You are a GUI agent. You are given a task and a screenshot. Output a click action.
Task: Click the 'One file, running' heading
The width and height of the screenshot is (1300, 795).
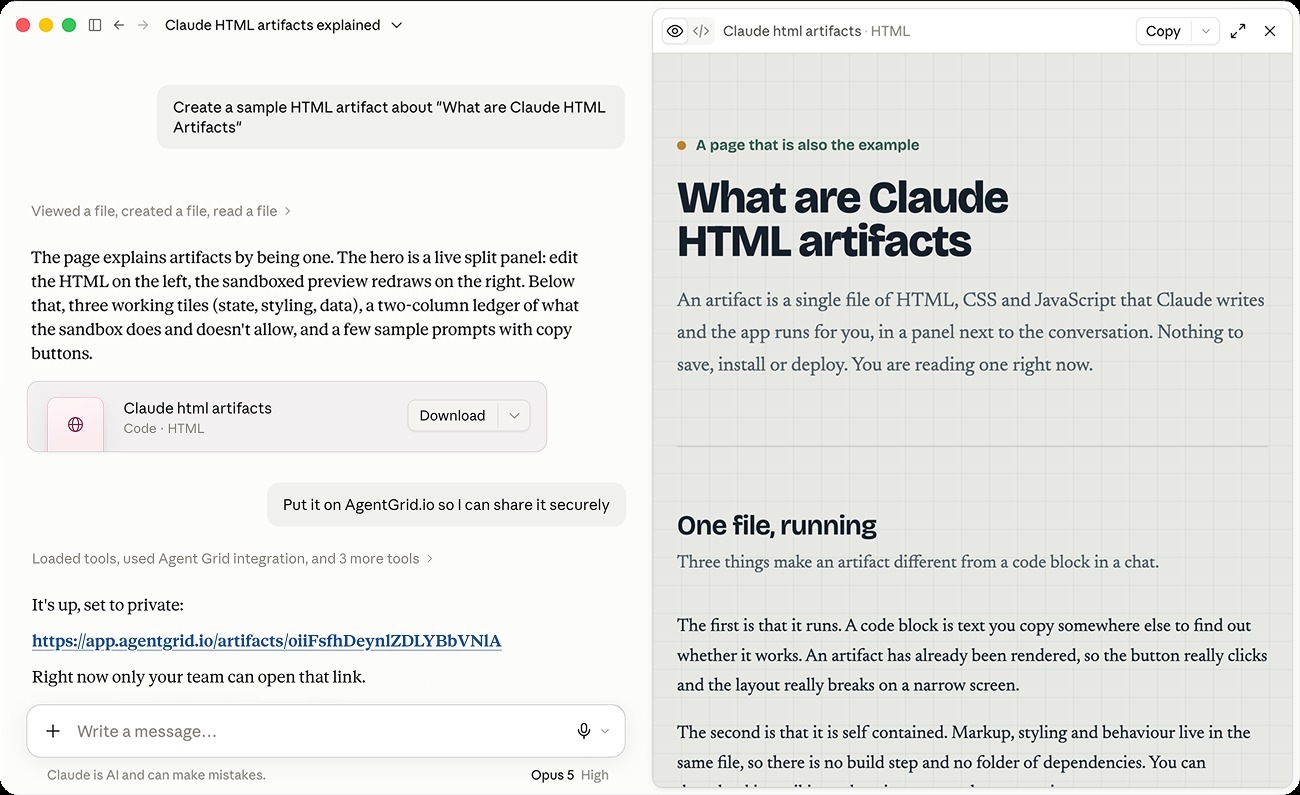pos(777,525)
